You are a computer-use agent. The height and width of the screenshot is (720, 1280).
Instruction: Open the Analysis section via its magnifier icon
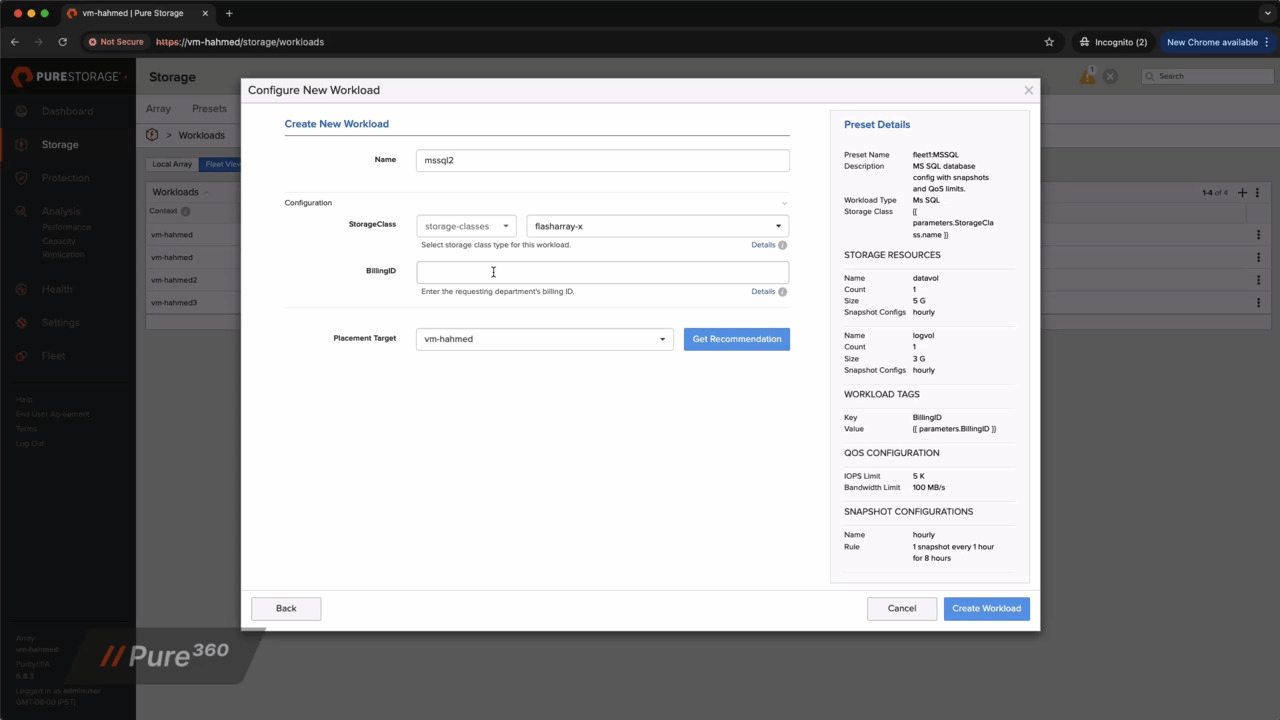tap(21, 211)
